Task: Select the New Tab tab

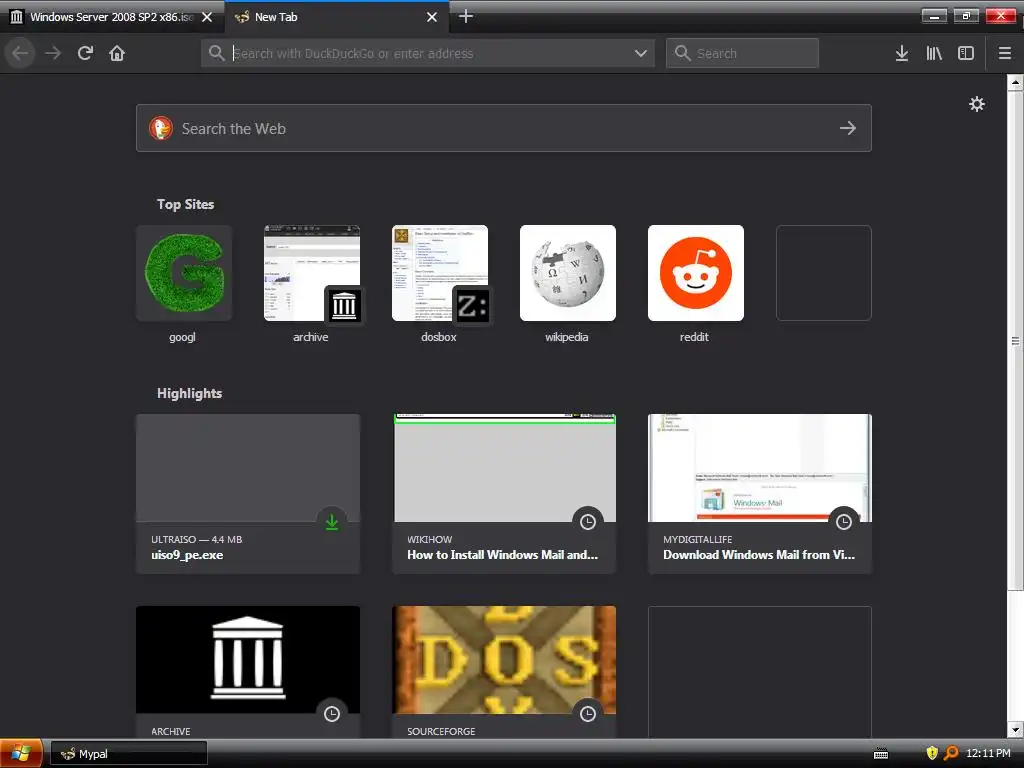Action: point(337,17)
